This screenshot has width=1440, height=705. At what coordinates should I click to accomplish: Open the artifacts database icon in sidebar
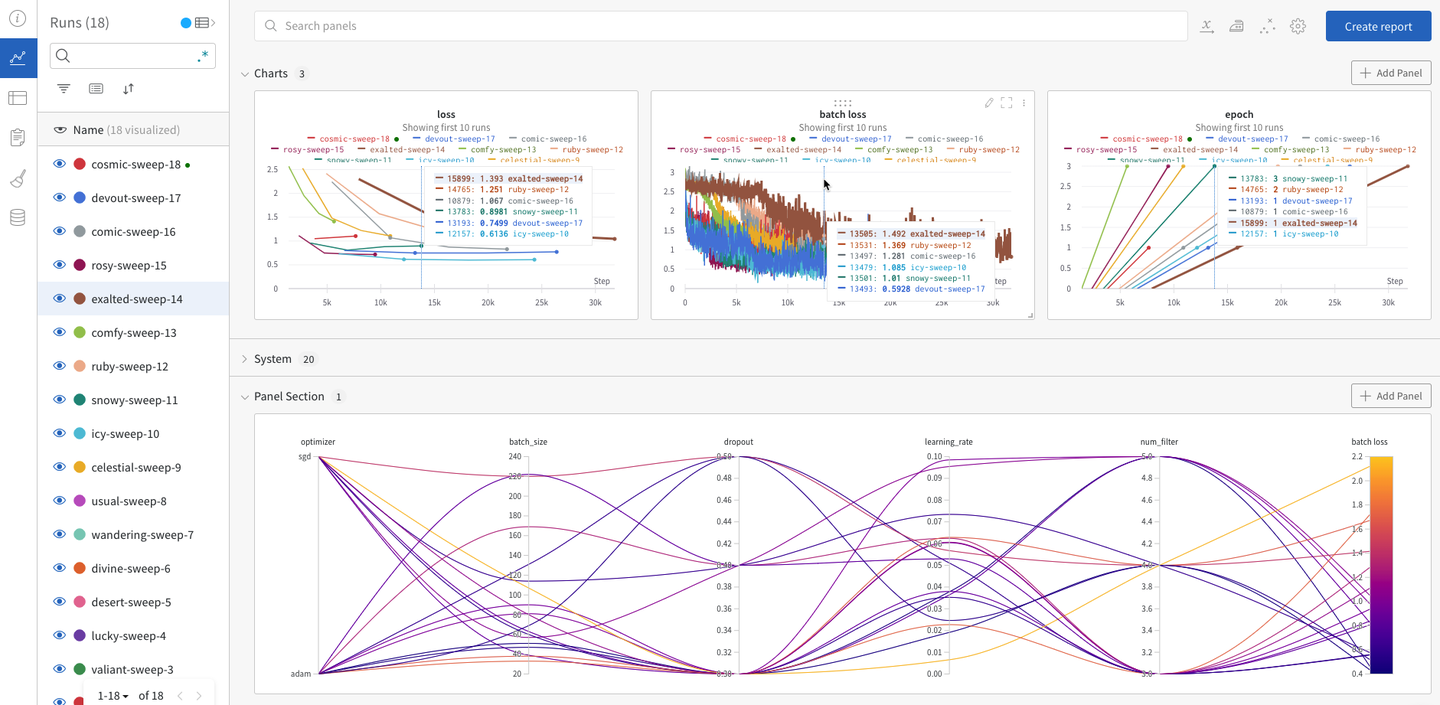tap(18, 218)
